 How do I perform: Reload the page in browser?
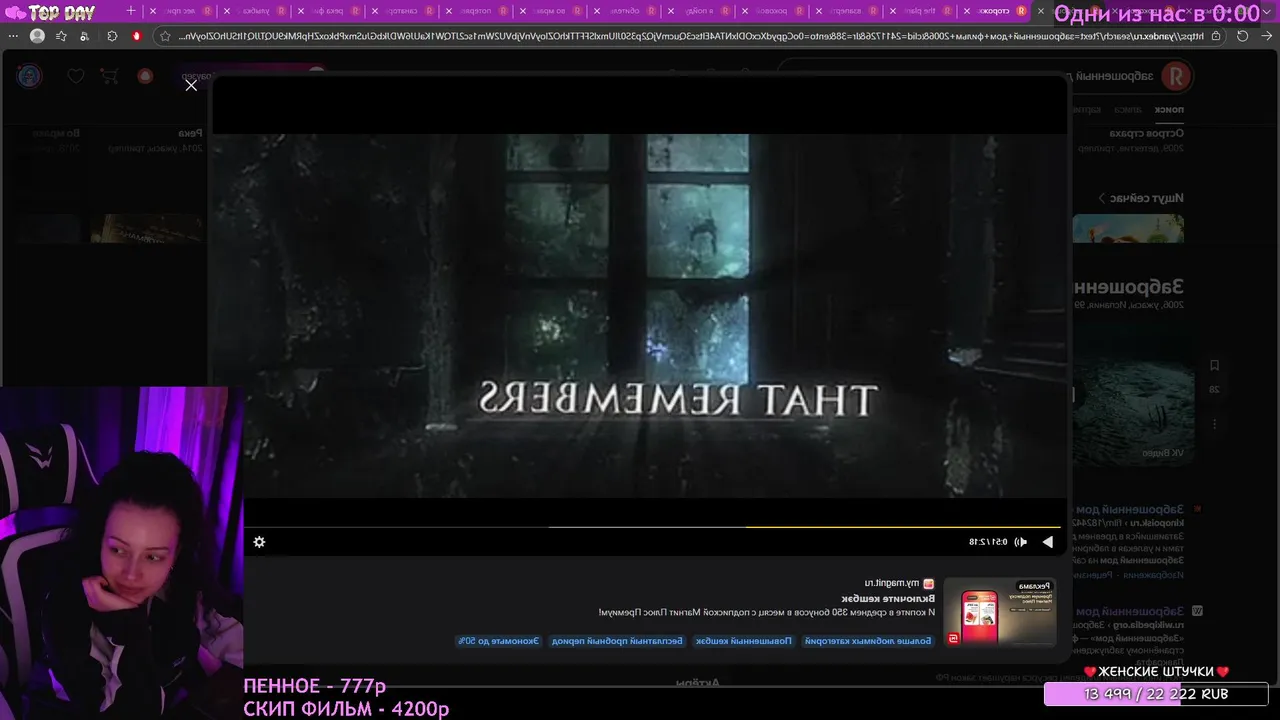tap(1242, 36)
